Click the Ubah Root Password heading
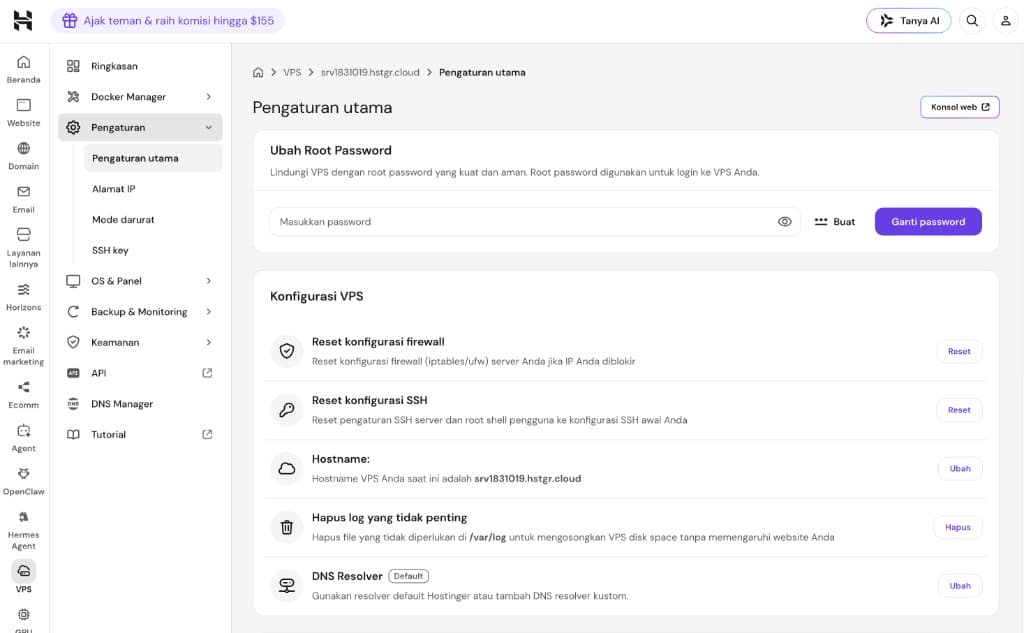The image size is (1024, 633). click(x=330, y=150)
